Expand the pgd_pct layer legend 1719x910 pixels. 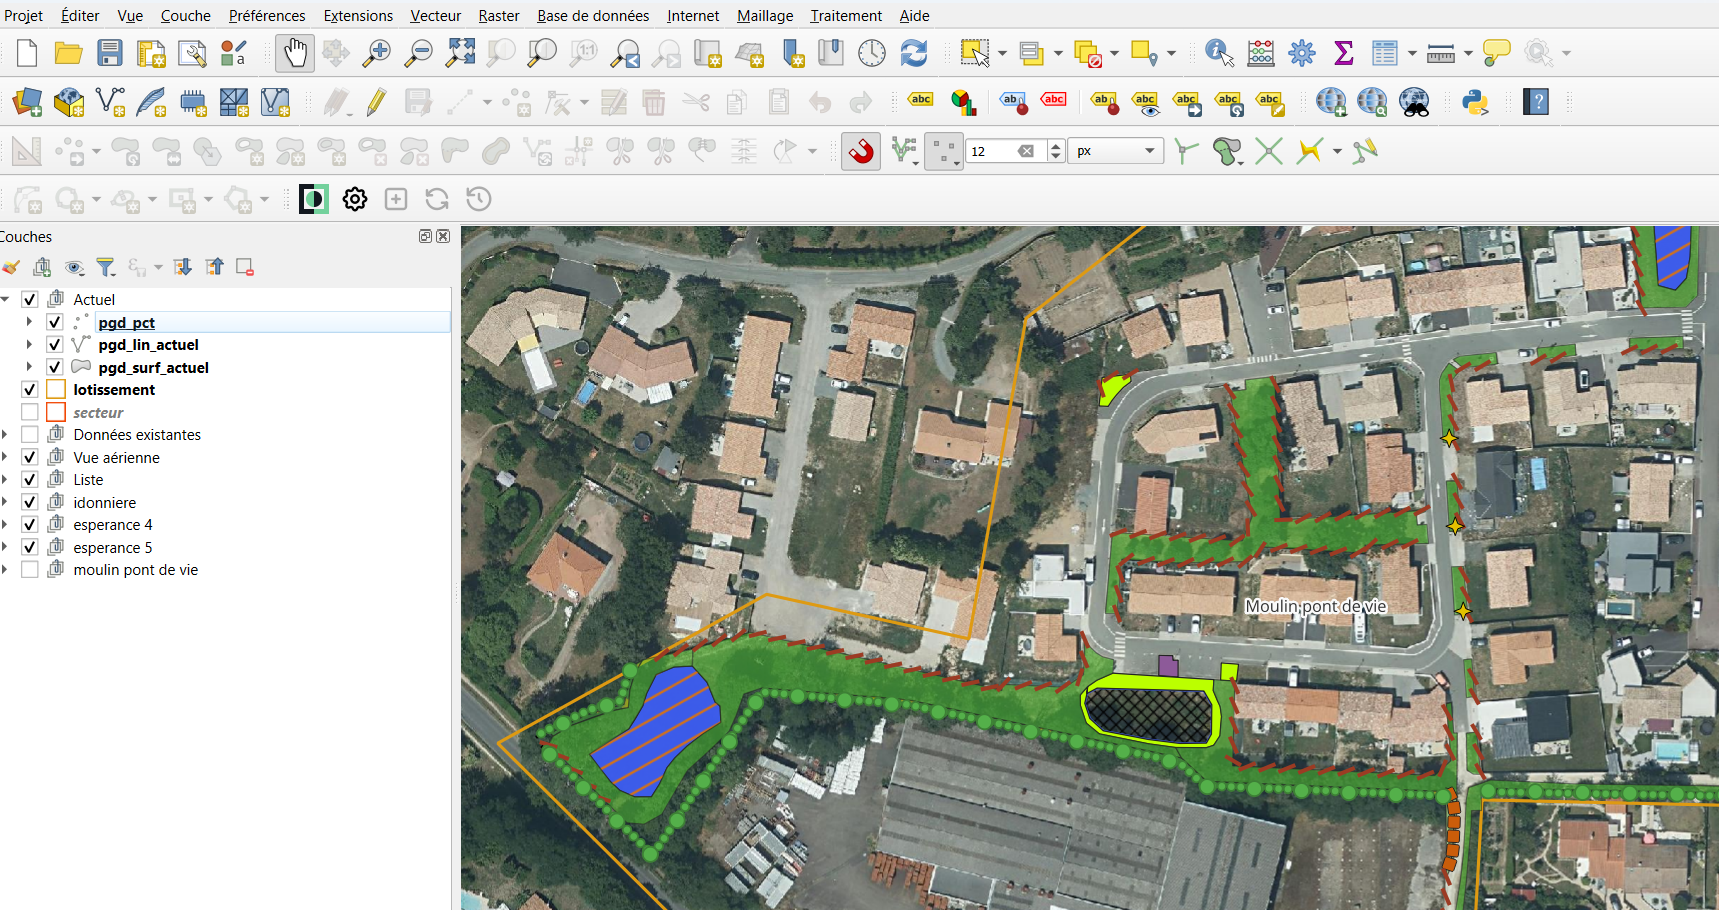[x=29, y=322]
